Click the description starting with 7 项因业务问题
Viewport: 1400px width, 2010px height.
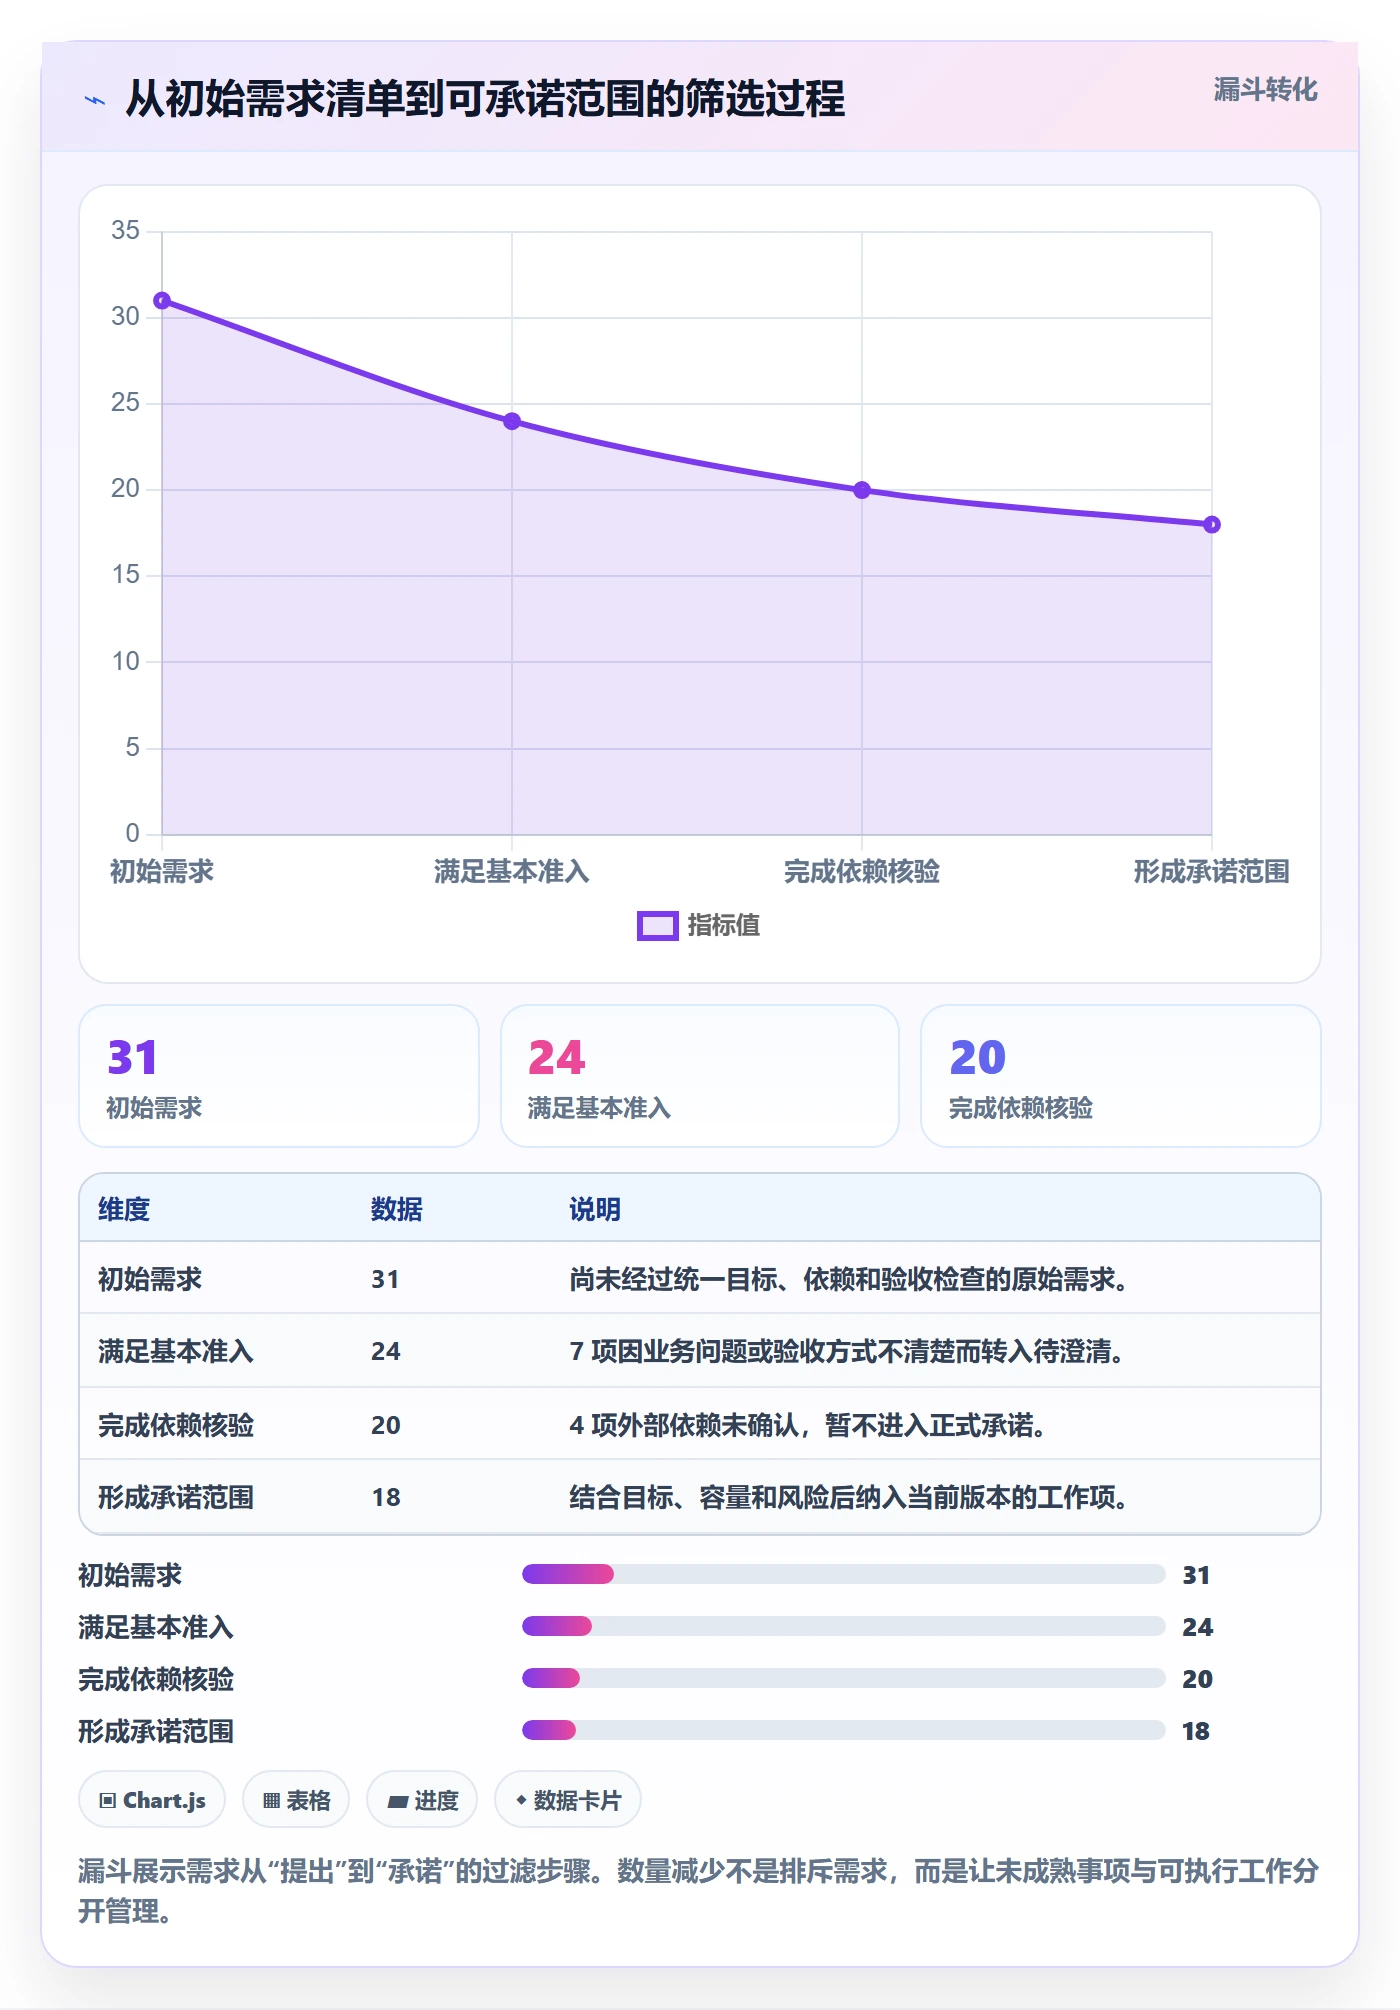pyautogui.click(x=847, y=1351)
